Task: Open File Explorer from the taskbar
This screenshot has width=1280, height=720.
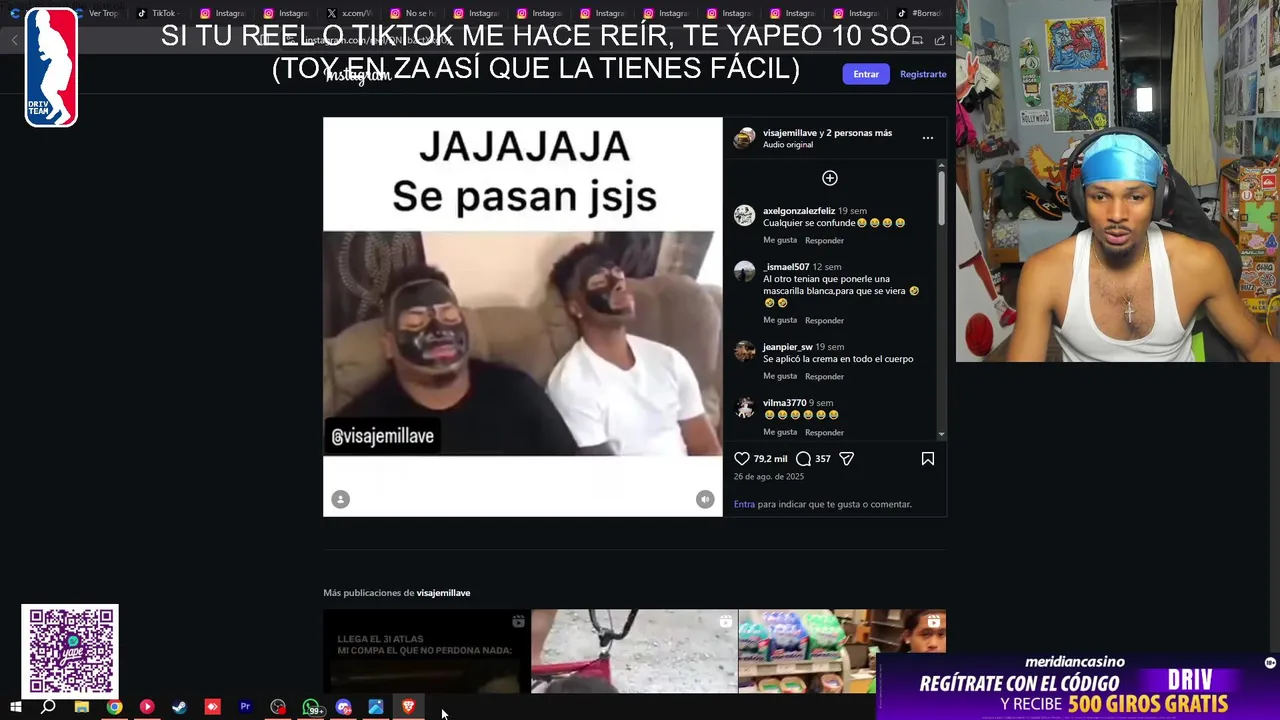Action: (x=82, y=707)
